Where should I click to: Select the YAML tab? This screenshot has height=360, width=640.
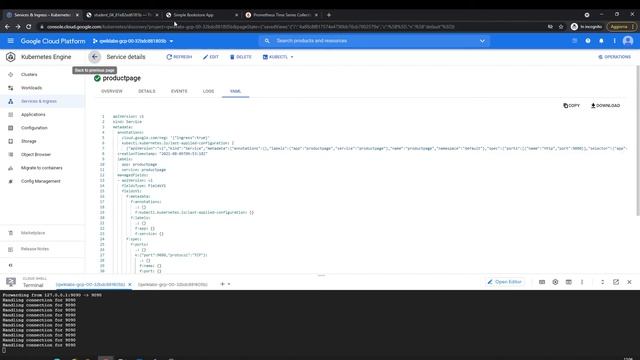(236, 91)
